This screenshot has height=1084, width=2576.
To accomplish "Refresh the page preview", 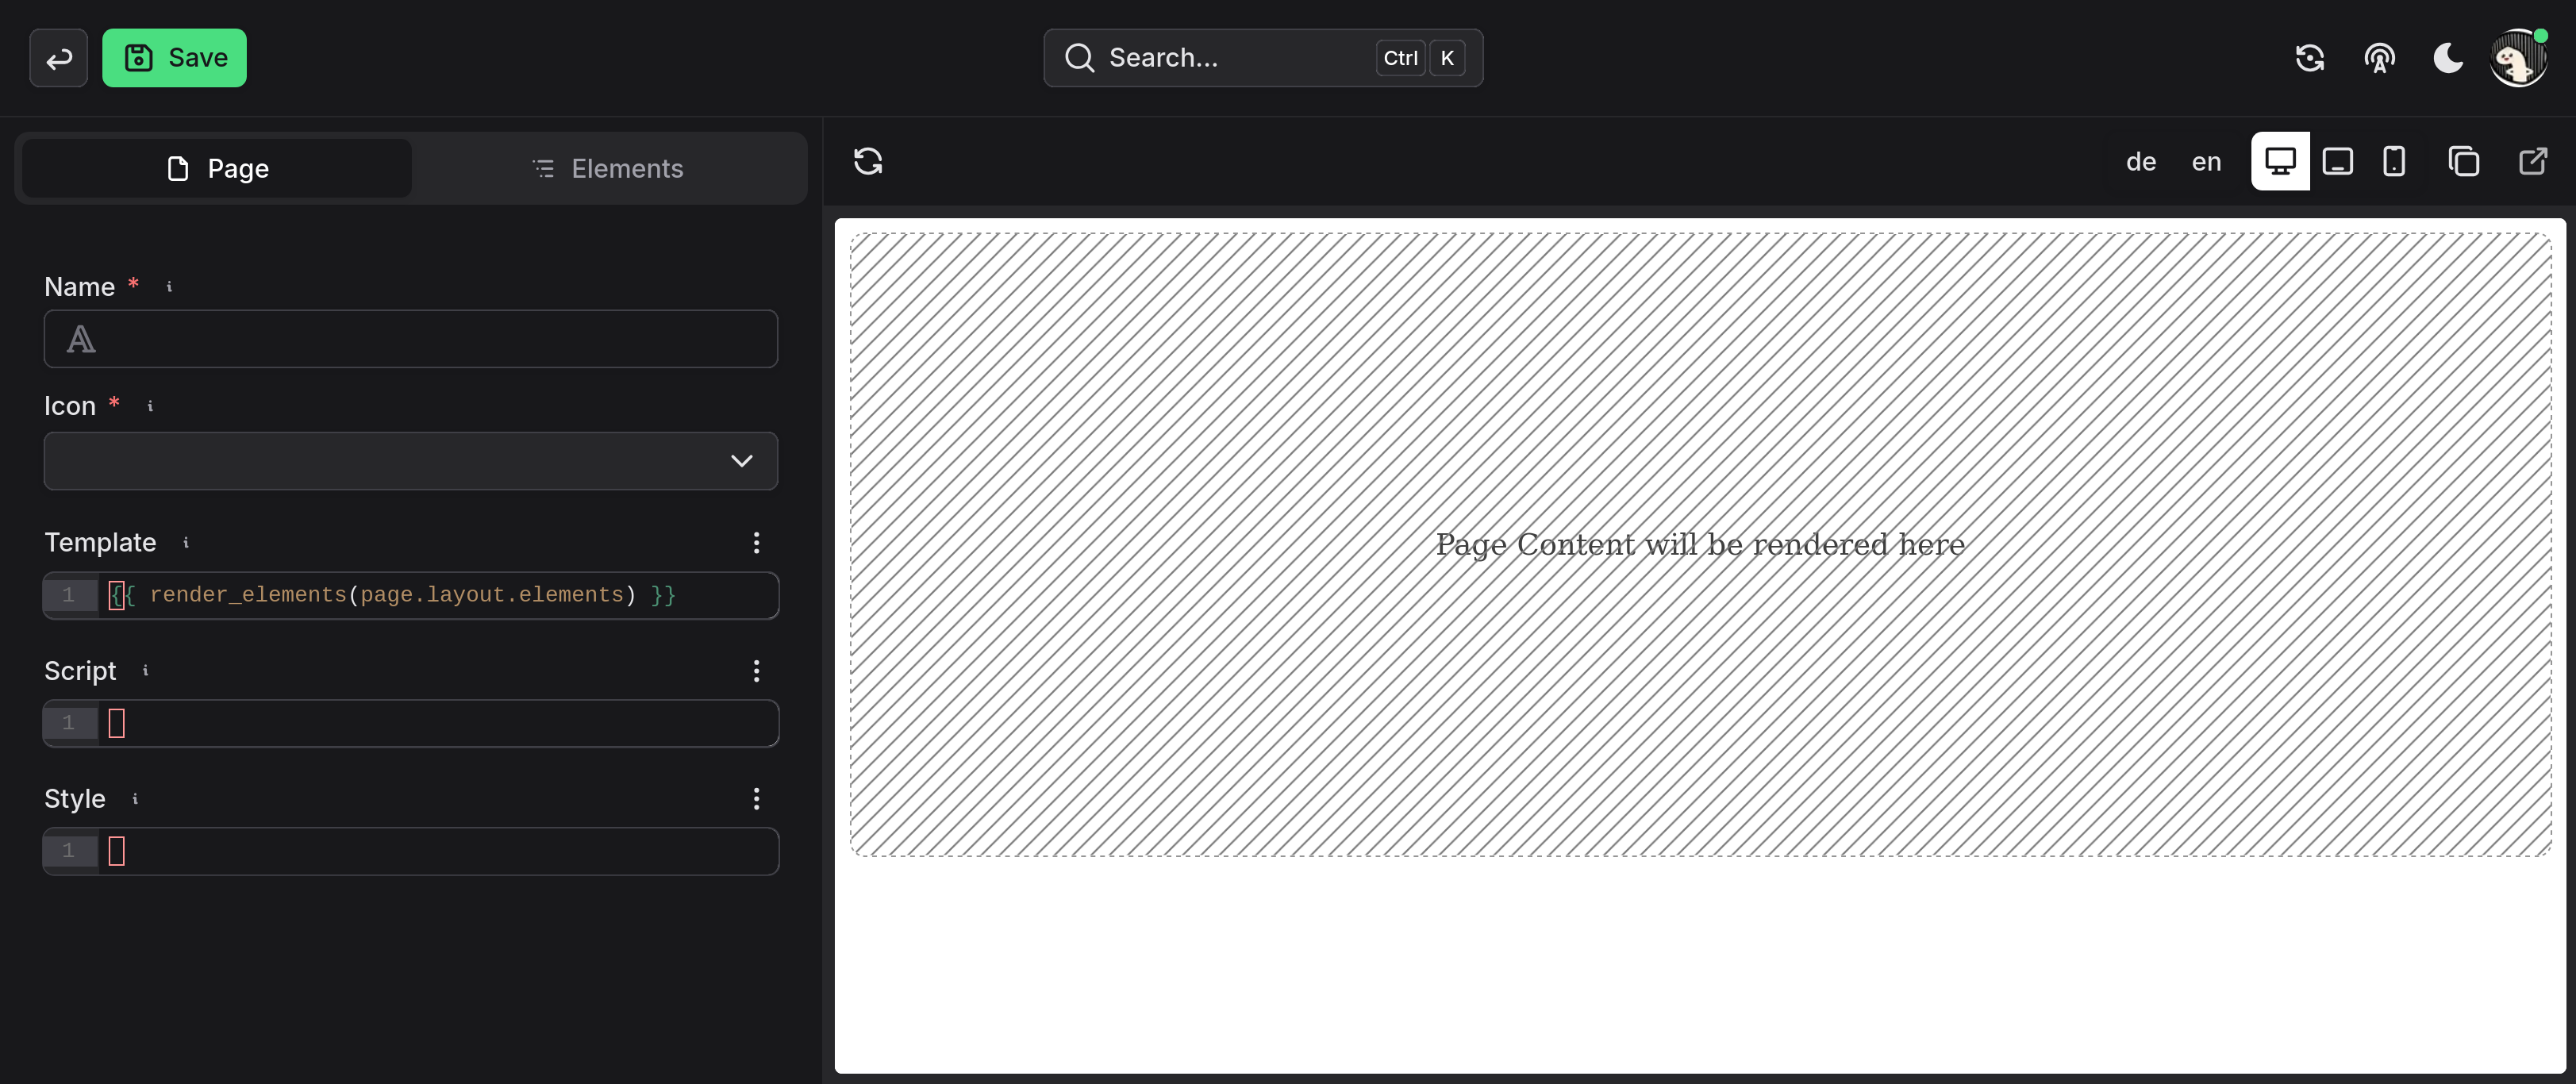I will tap(867, 161).
